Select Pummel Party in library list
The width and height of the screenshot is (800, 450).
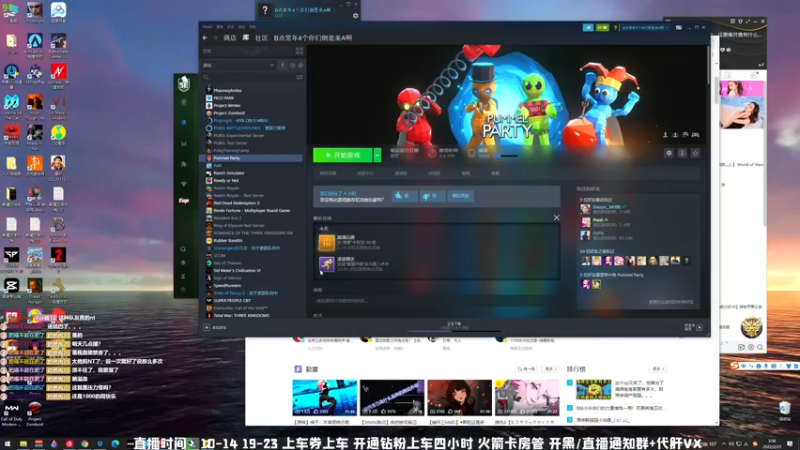[227, 158]
